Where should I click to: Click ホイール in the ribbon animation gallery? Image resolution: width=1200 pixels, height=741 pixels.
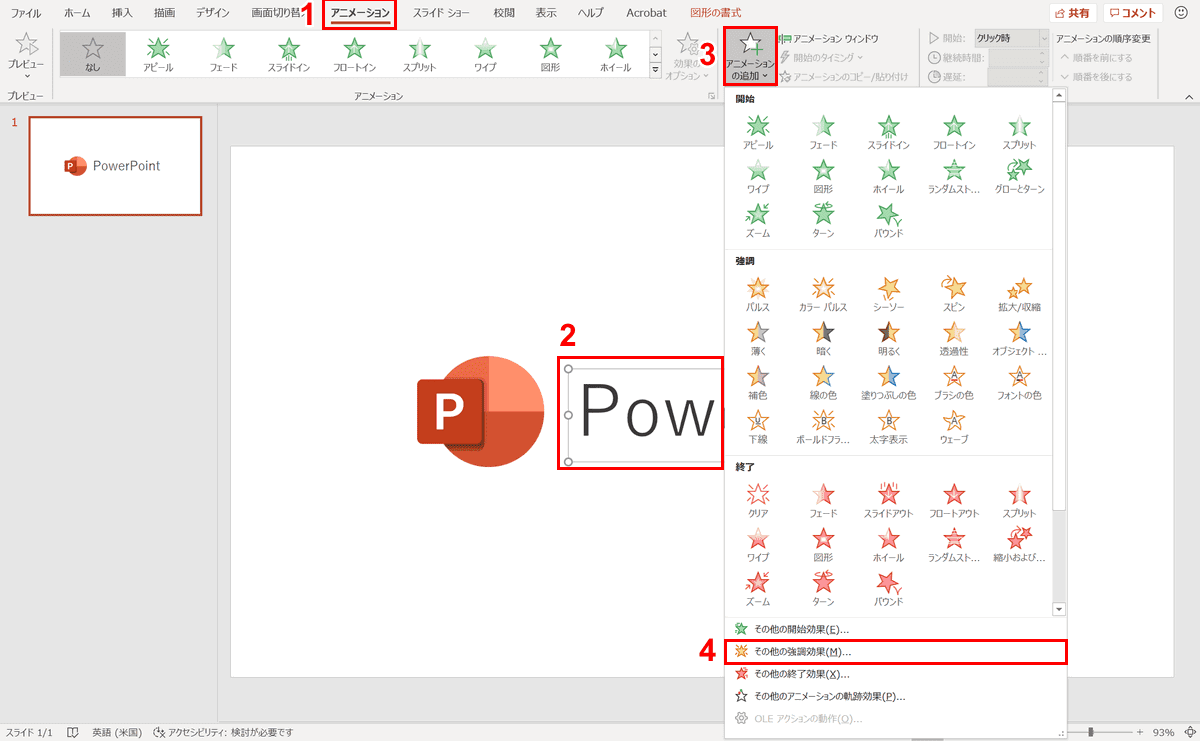coord(616,55)
